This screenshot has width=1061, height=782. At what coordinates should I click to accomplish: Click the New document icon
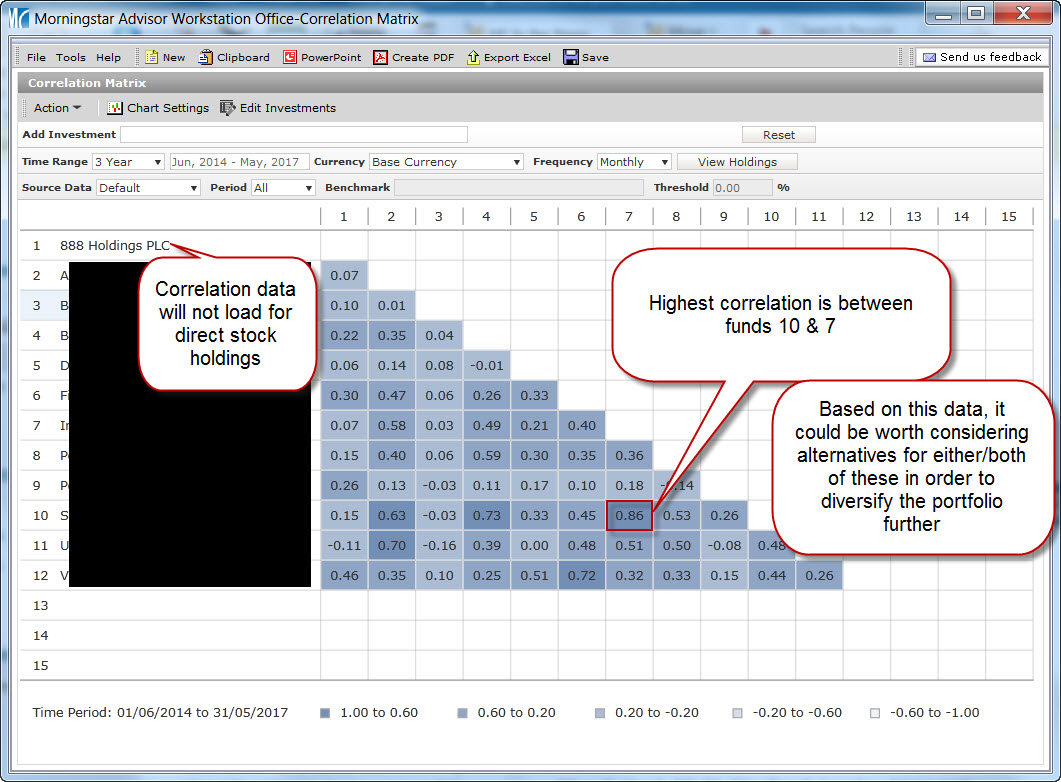(x=152, y=57)
